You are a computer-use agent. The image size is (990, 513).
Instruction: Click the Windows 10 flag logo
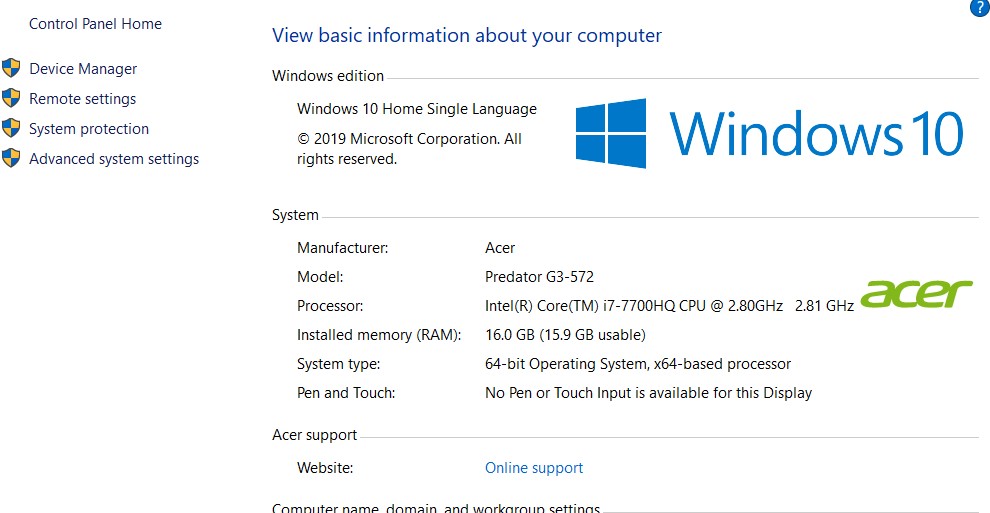coord(611,133)
